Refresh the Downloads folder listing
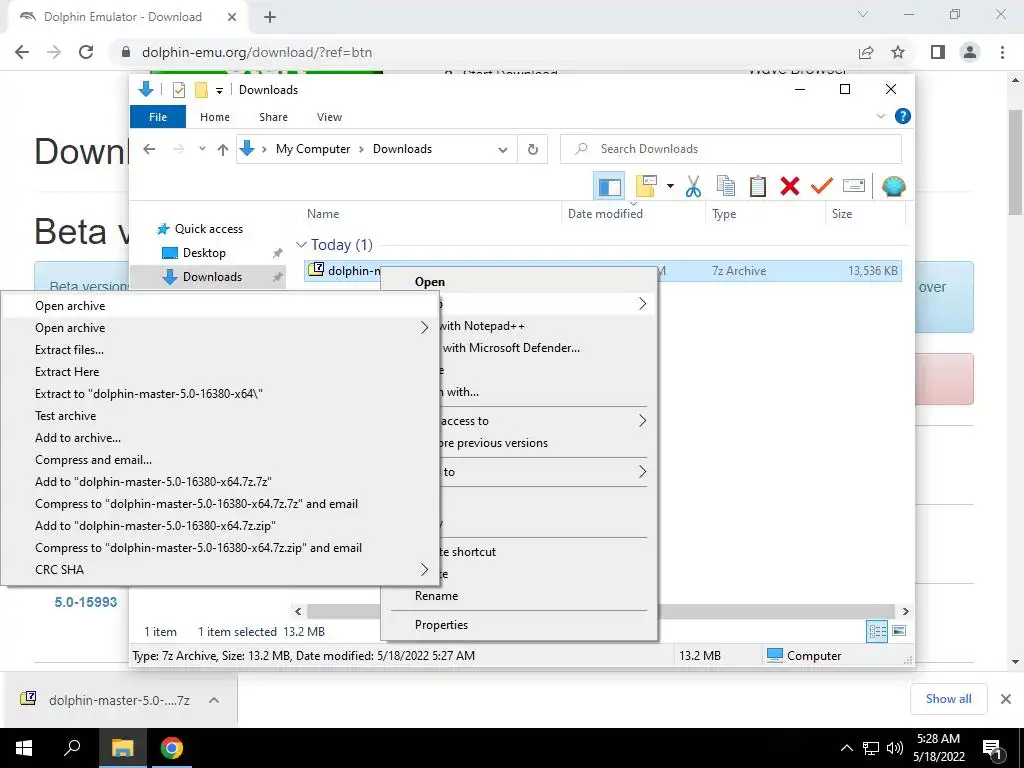The image size is (1024, 768). pos(533,150)
